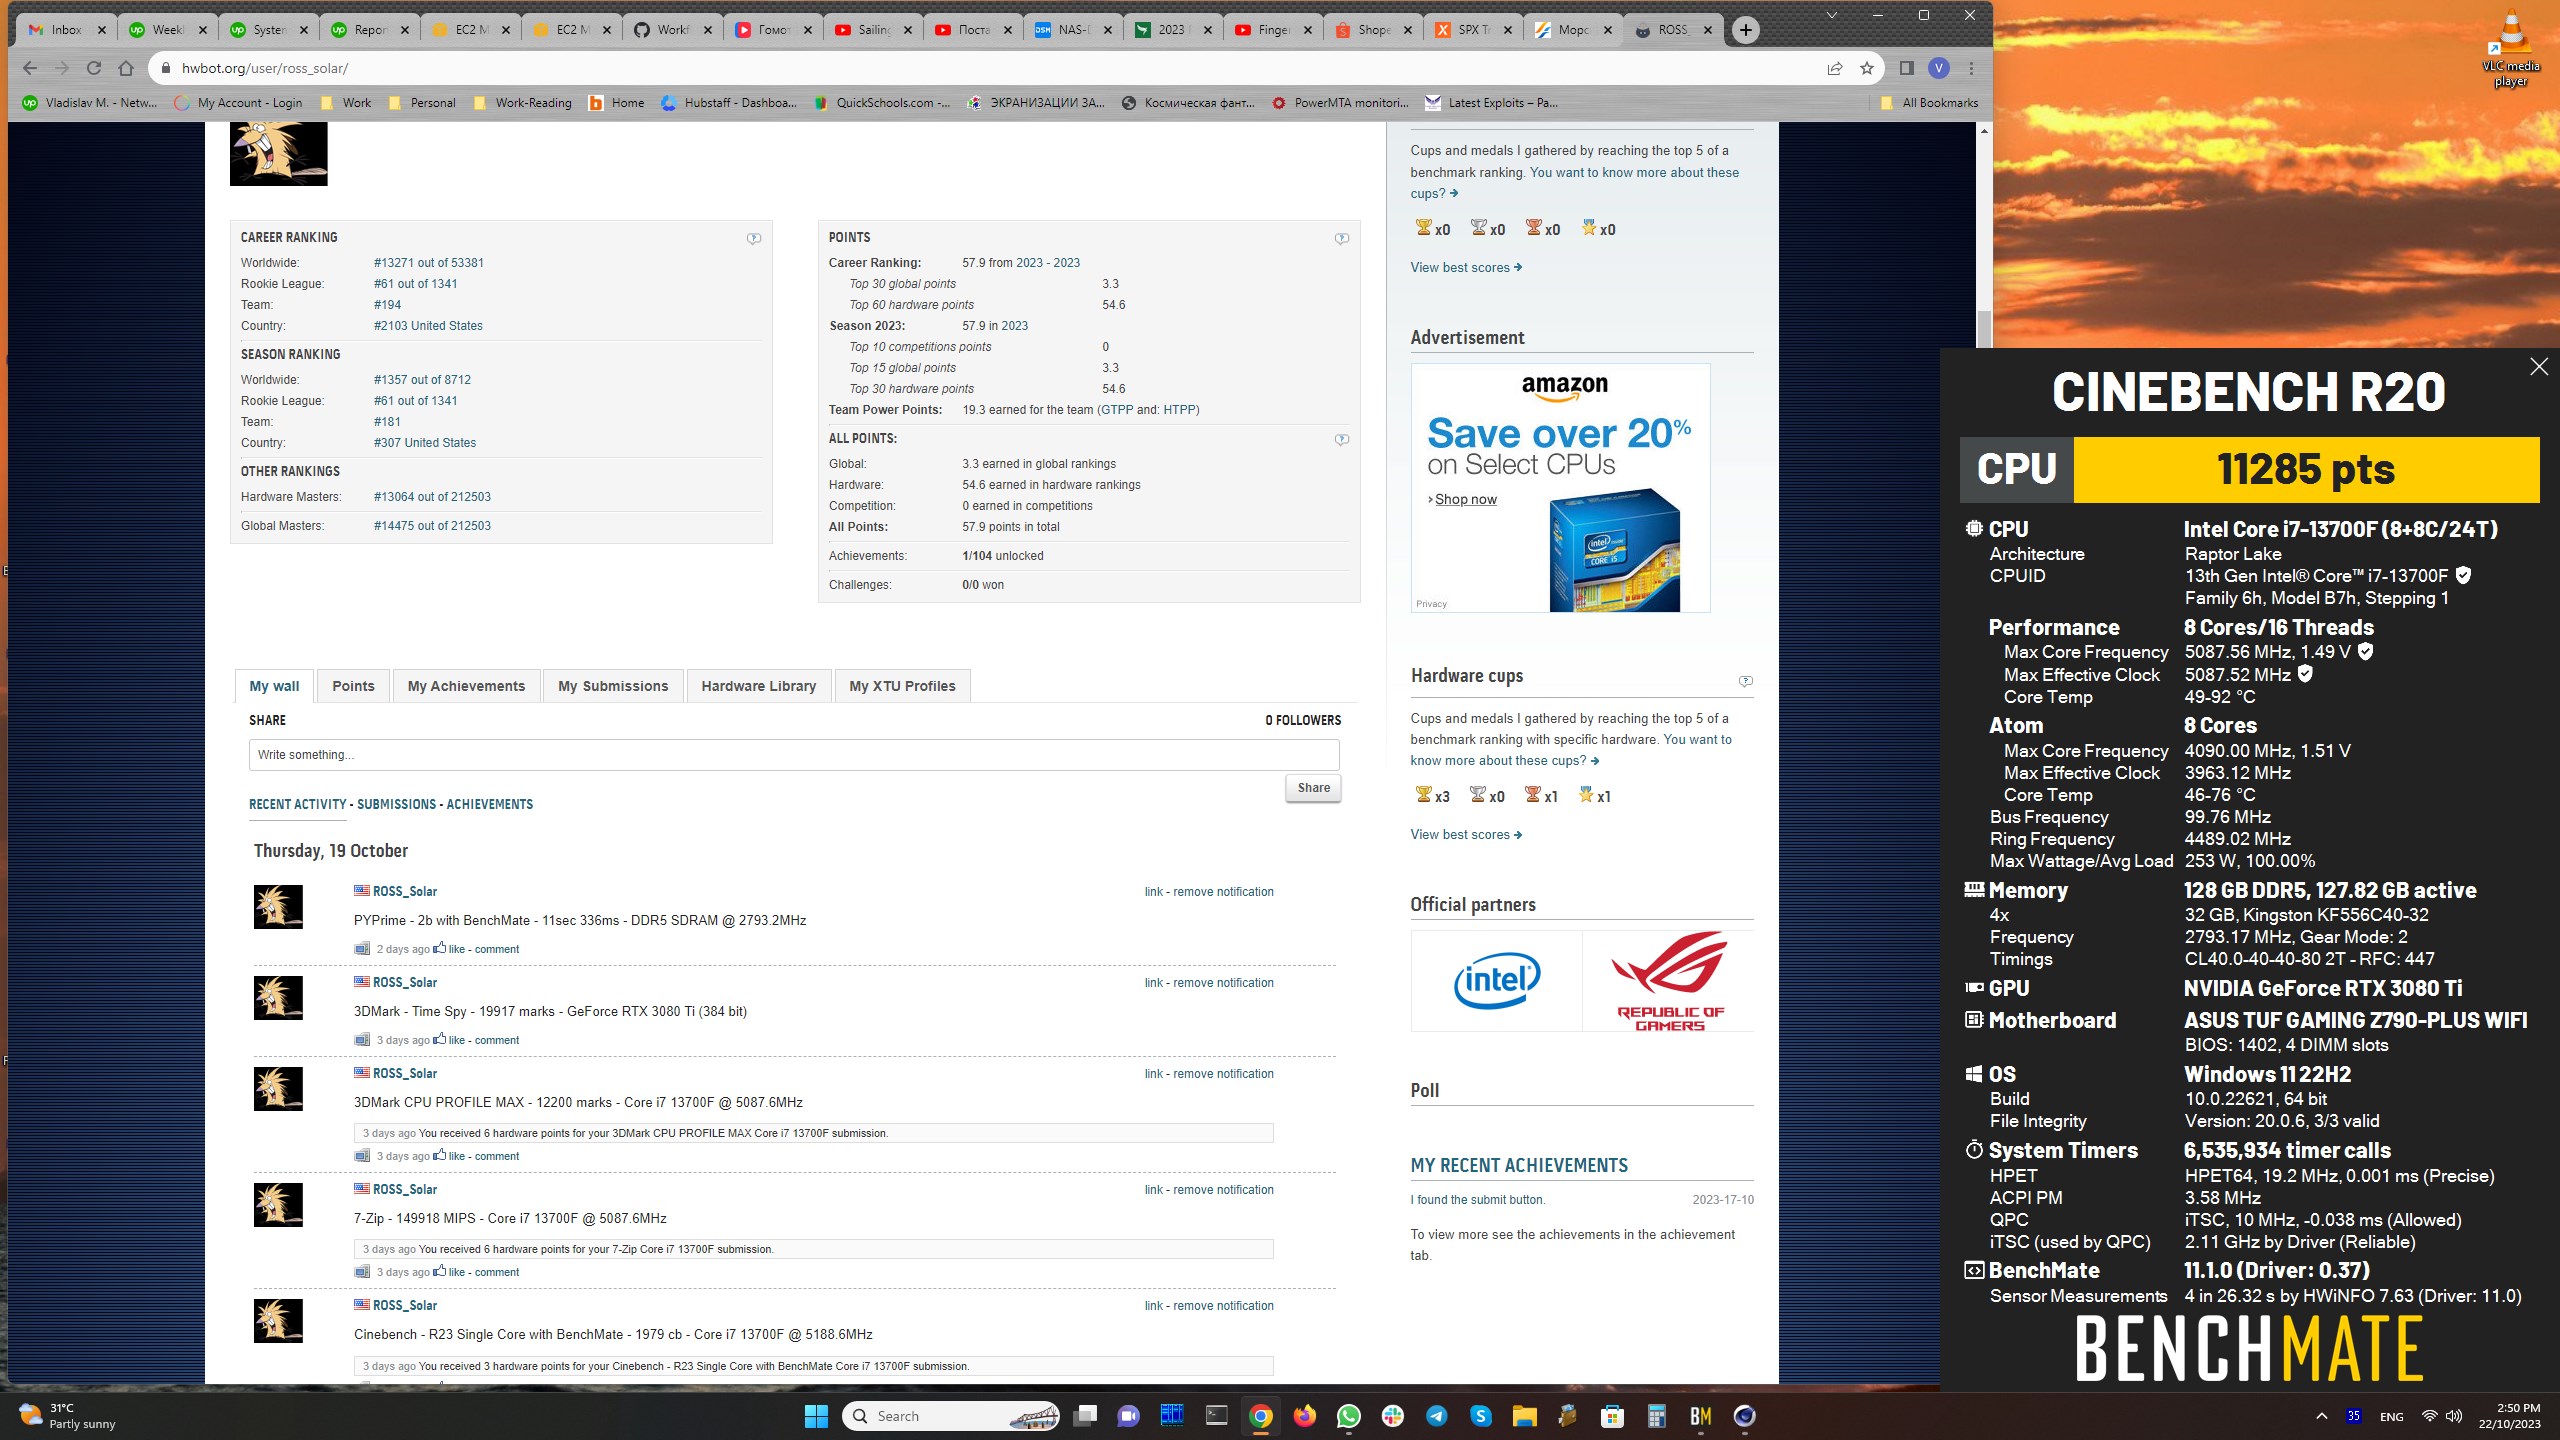Open a new browser tab
Screen dimensions: 2560x1440
1746,30
